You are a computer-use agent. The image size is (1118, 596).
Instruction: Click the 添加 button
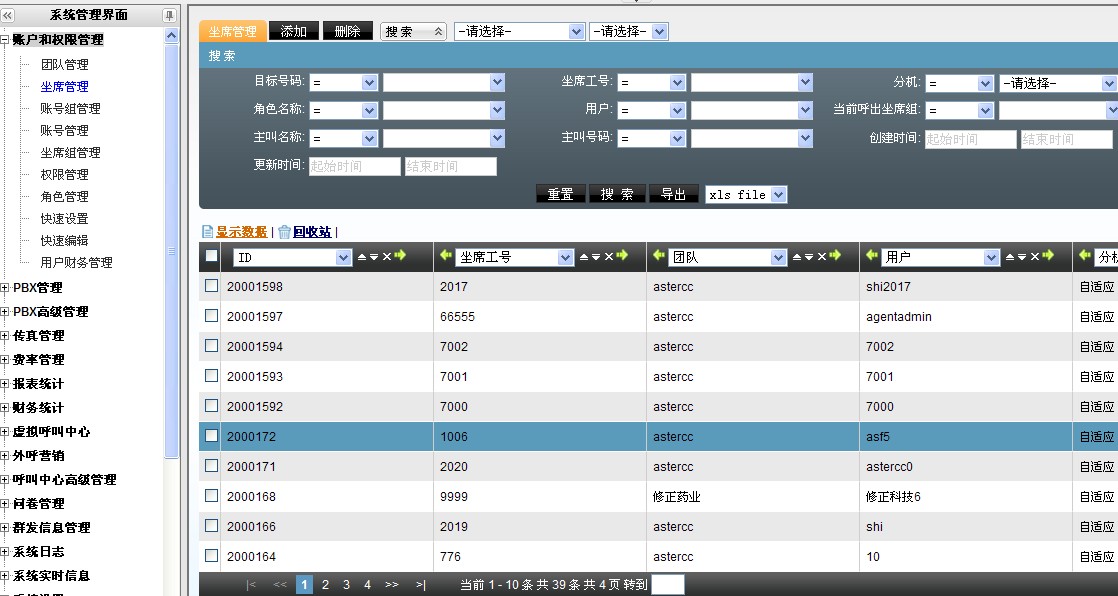[x=294, y=31]
